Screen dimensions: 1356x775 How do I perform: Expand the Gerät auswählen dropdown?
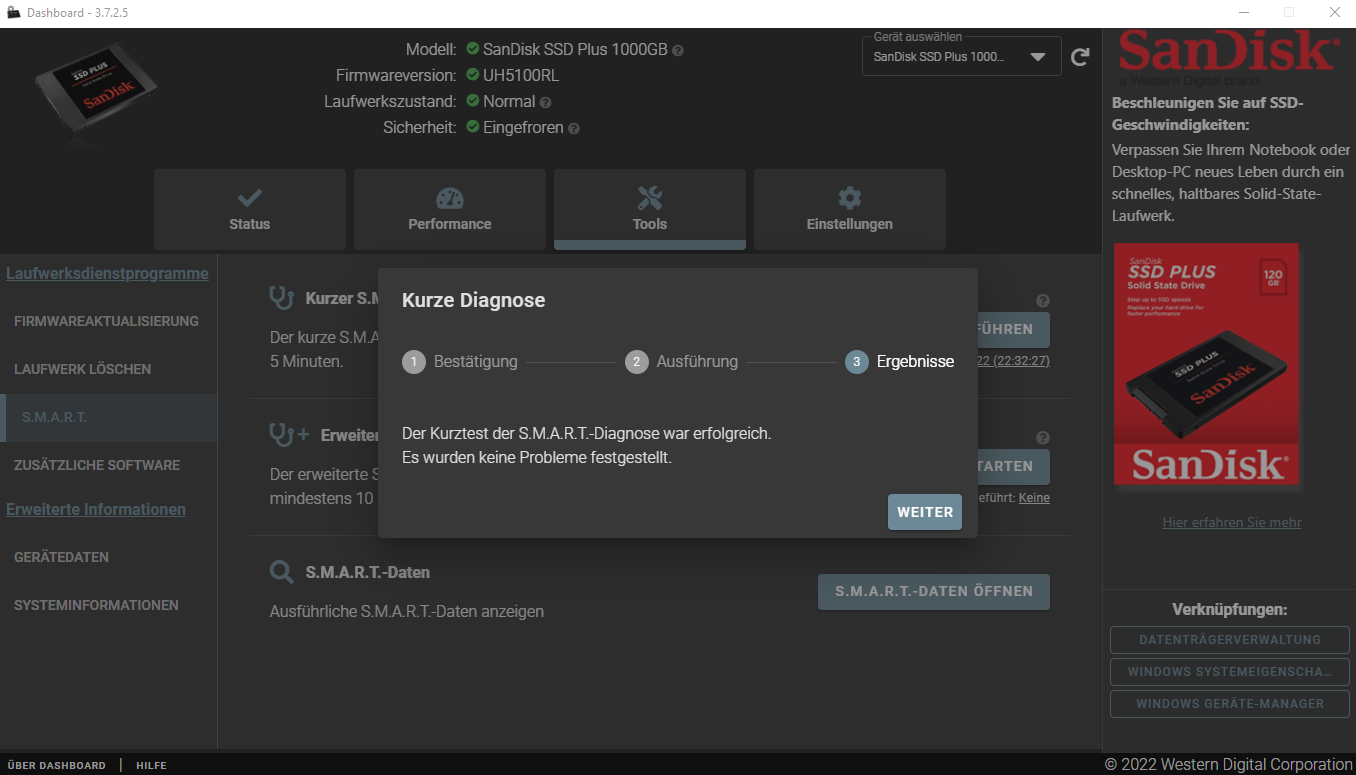[x=961, y=57]
